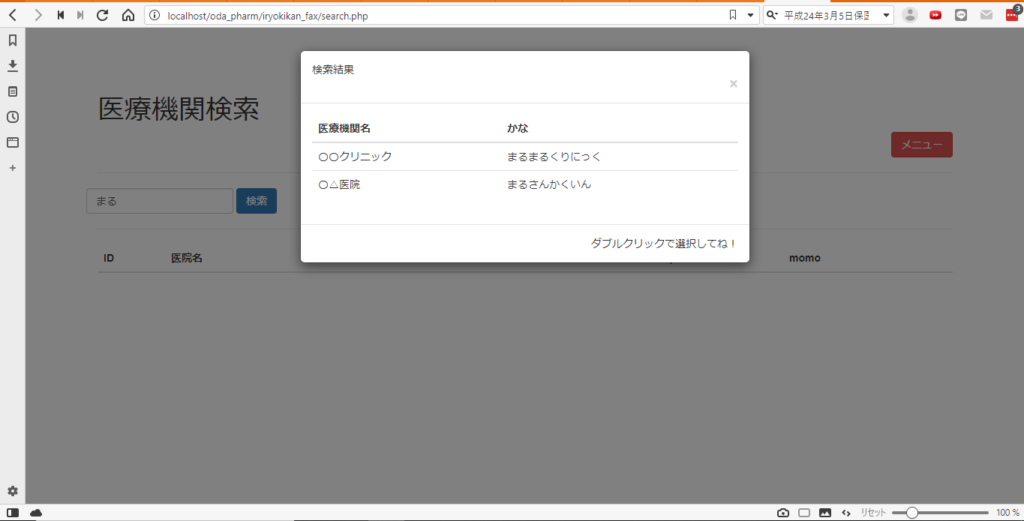This screenshot has width=1024, height=521.
Task: Open the History panel clock icon
Action: [x=13, y=117]
